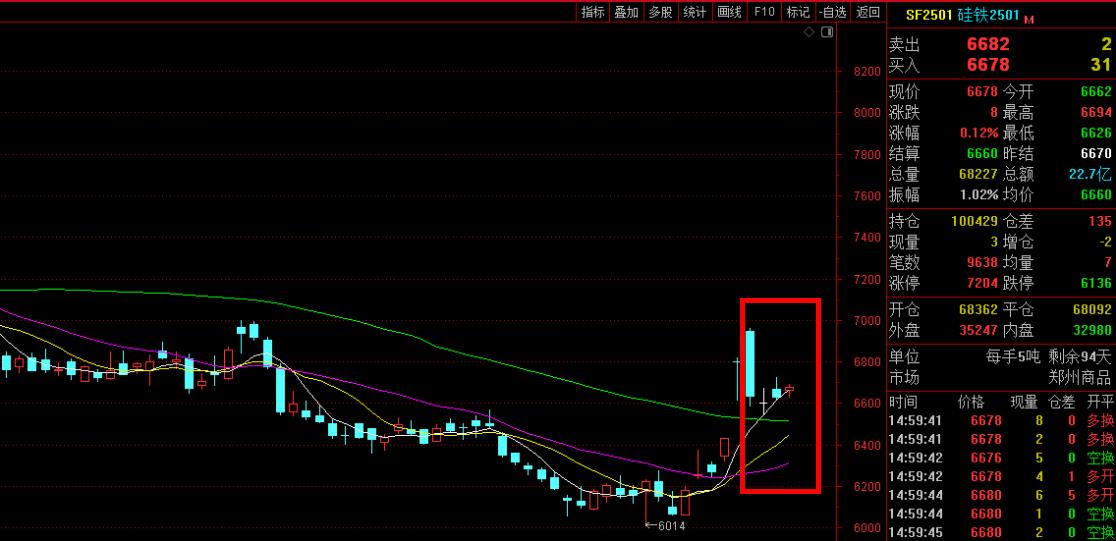Open the 指标 indicators menu
Viewport: 1116px width, 541px height.
593,12
